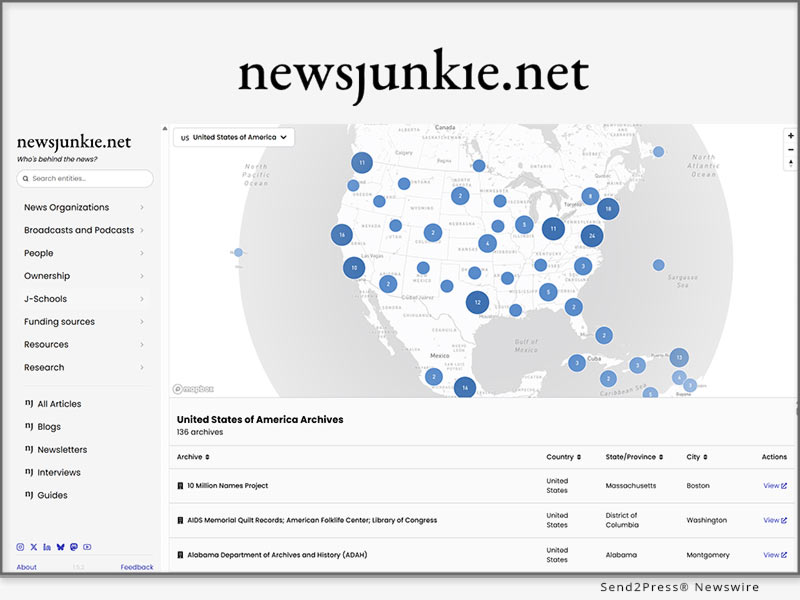The height and width of the screenshot is (600, 800).
Task: Click the Bluesky butterfly icon
Action: point(60,547)
